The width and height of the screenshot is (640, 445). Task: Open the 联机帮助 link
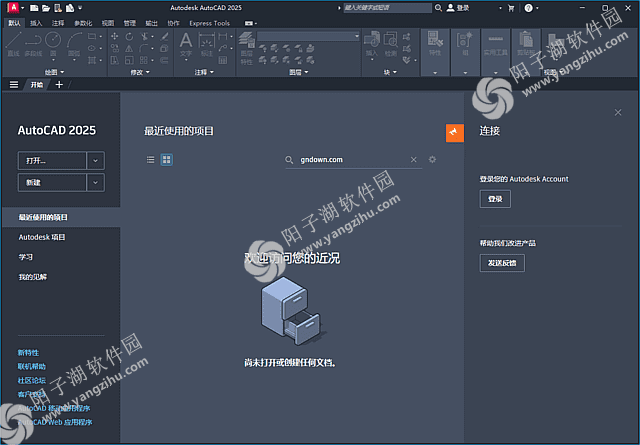point(32,366)
